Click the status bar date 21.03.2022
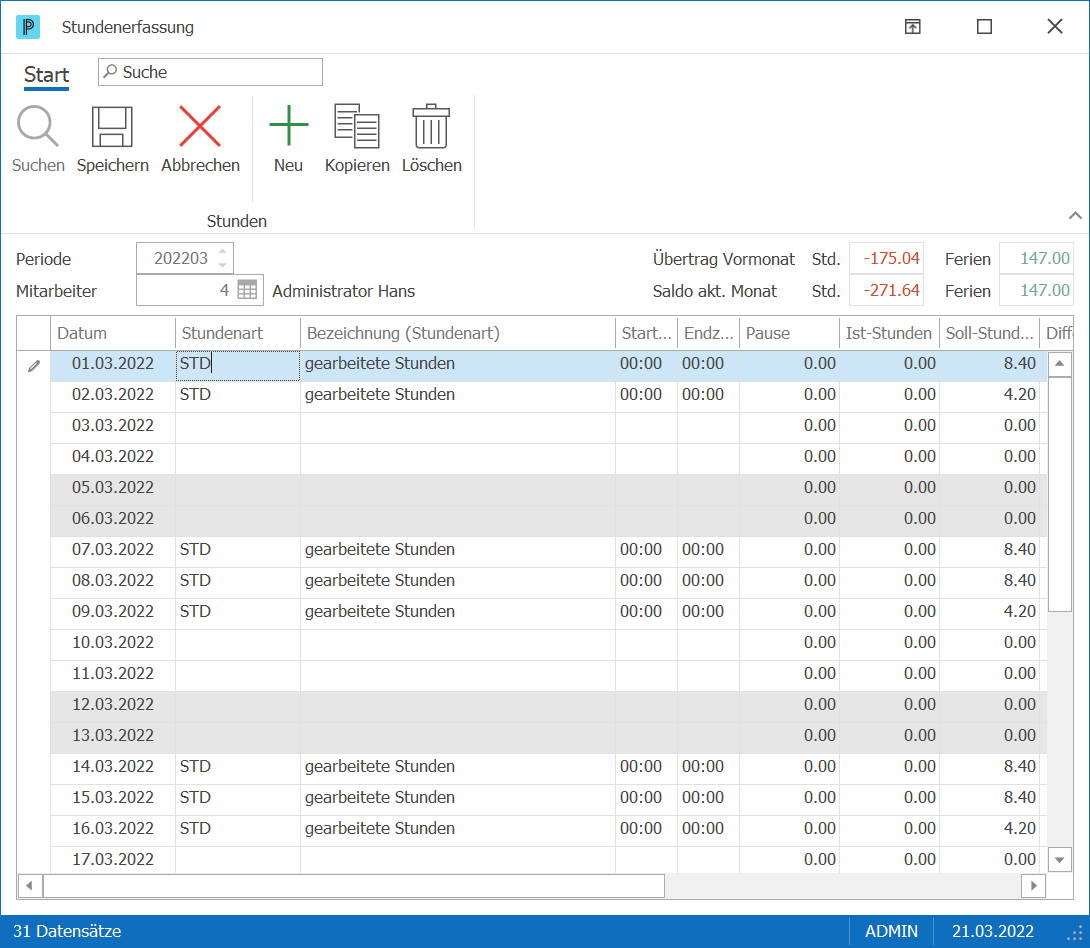 (993, 931)
